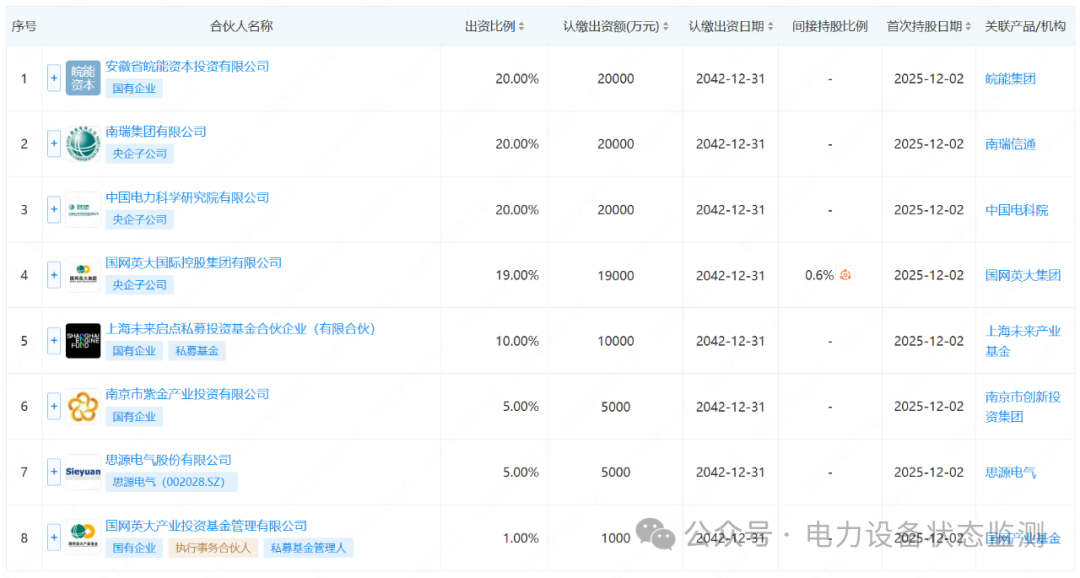Image resolution: width=1080 pixels, height=578 pixels.
Task: Click 国有企业 tag under 国网英大产业投资基金管理
Action: point(134,548)
